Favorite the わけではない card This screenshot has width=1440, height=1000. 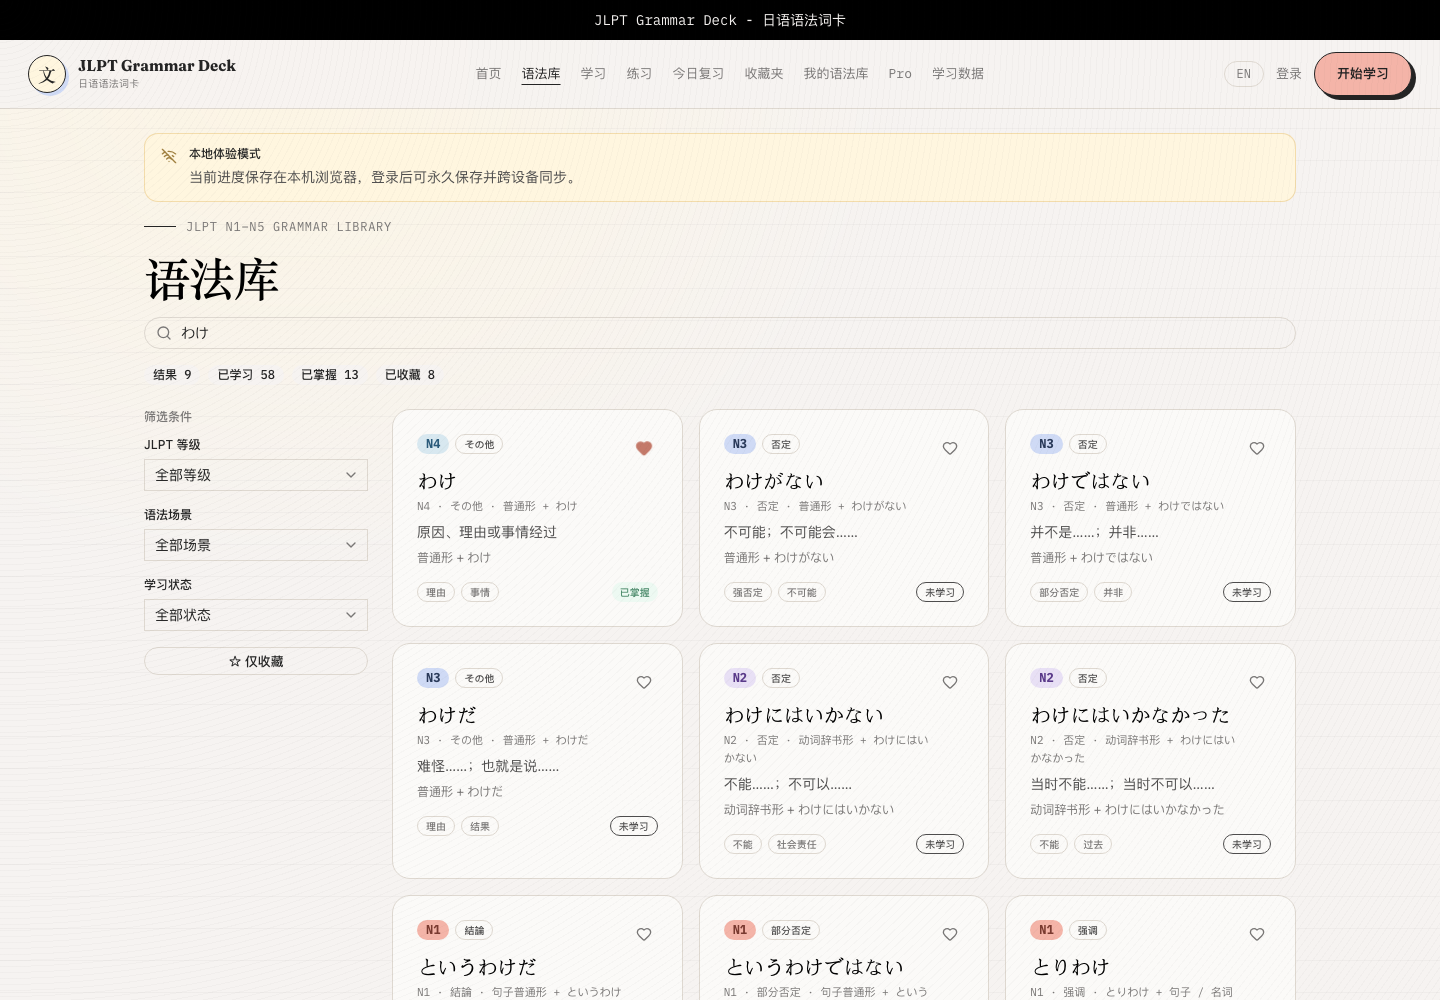[x=1257, y=448]
